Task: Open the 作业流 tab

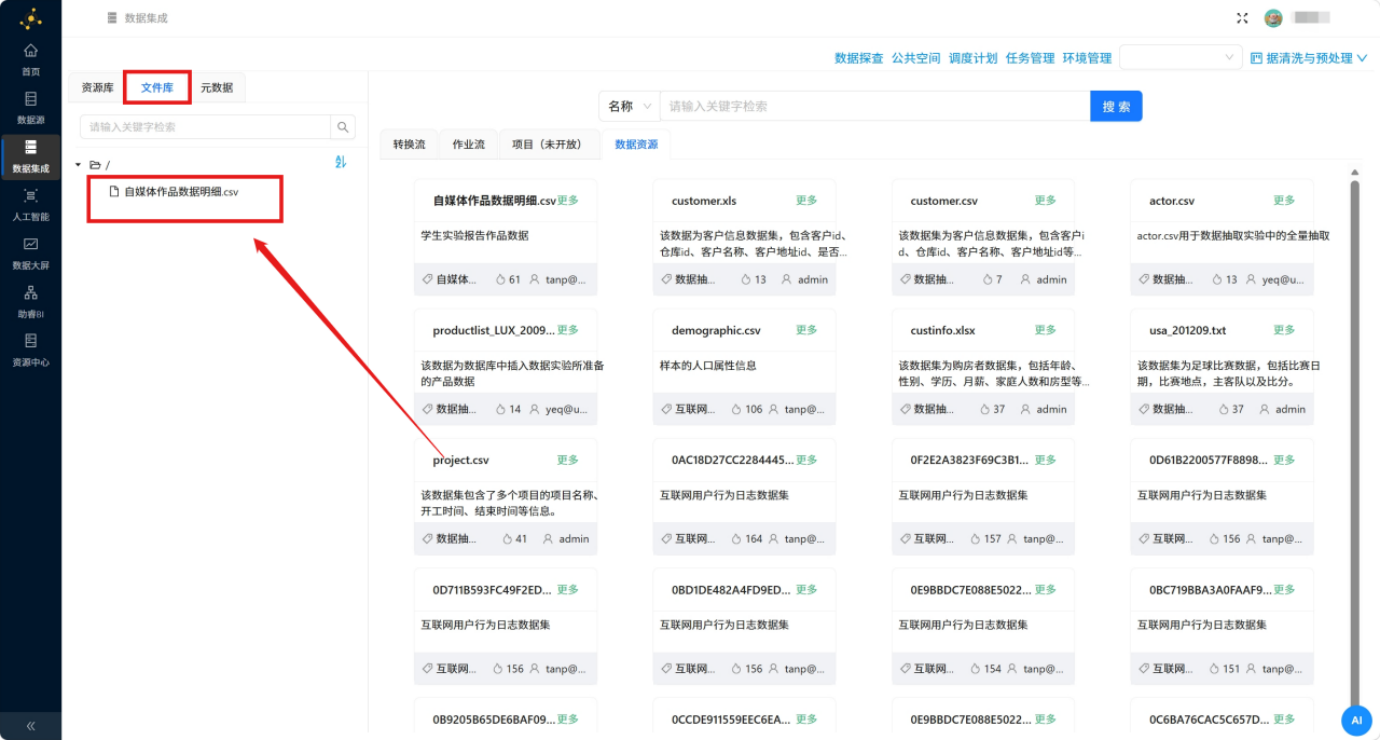Action: [469, 144]
